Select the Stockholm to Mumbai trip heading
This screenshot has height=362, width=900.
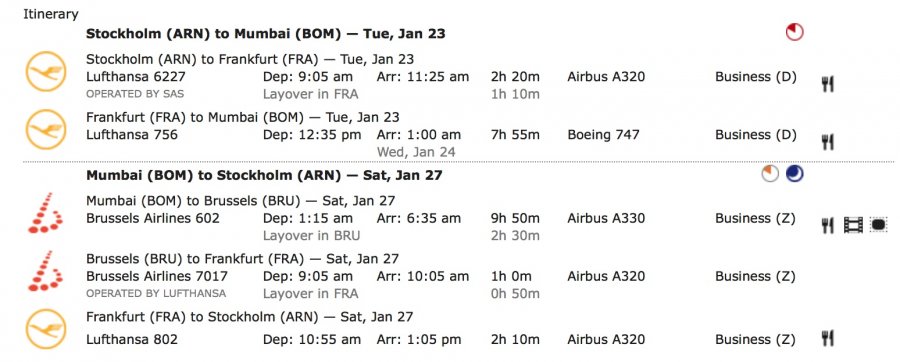(x=266, y=34)
